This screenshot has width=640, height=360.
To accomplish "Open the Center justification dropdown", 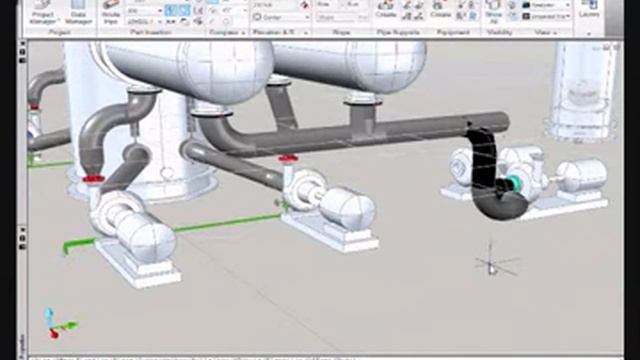I will (281, 17).
